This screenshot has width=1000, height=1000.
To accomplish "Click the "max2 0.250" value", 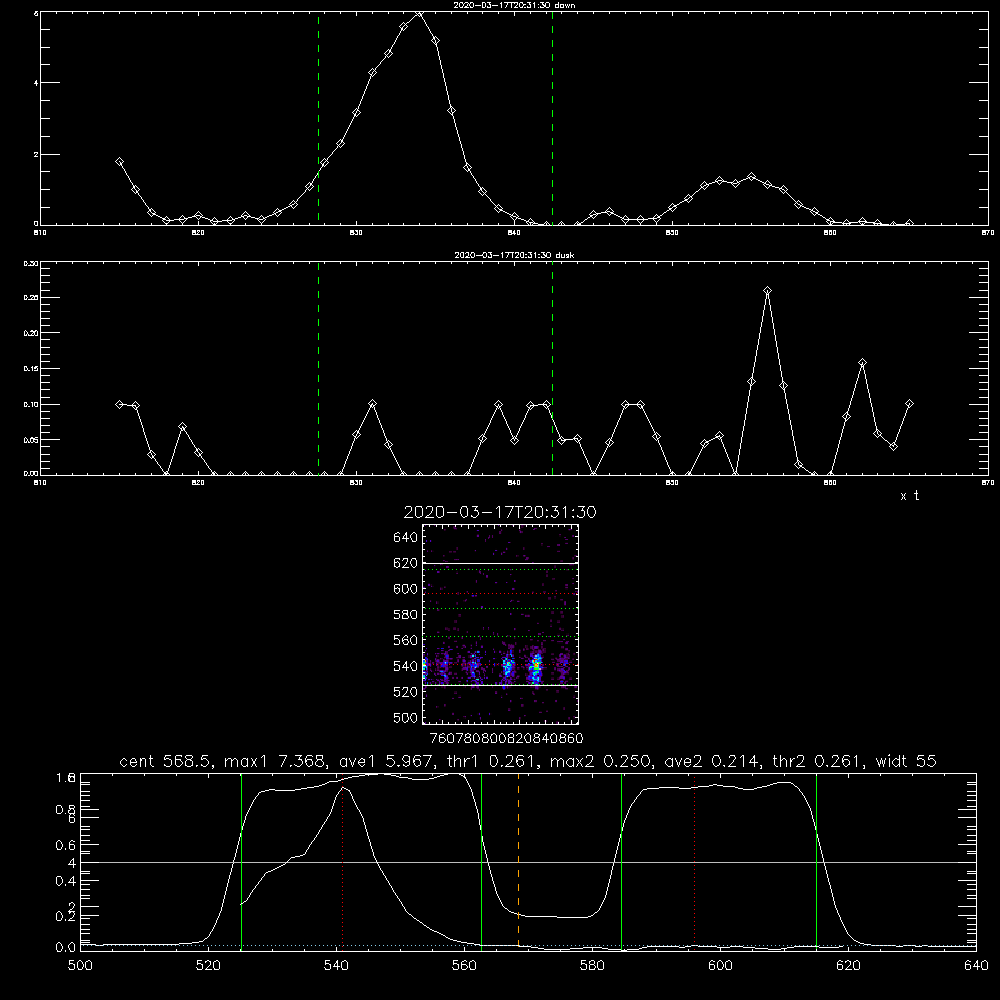I will [600, 761].
